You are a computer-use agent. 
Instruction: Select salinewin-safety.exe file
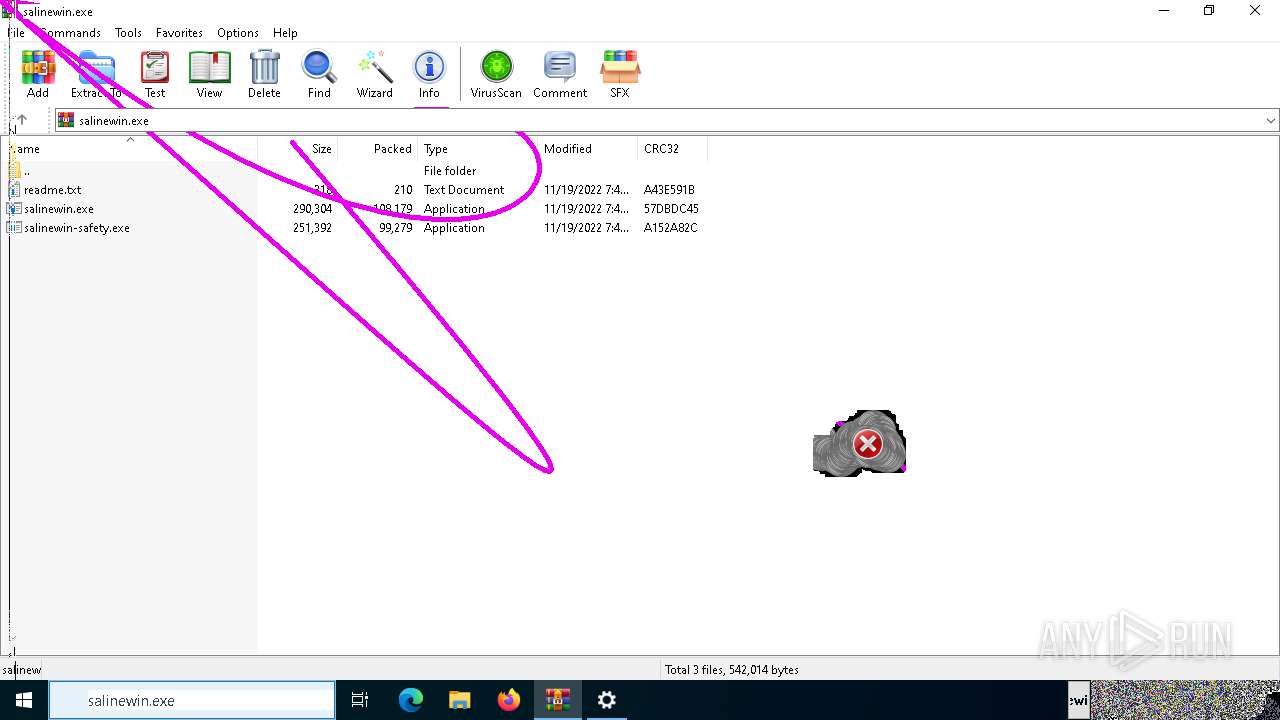tap(77, 228)
